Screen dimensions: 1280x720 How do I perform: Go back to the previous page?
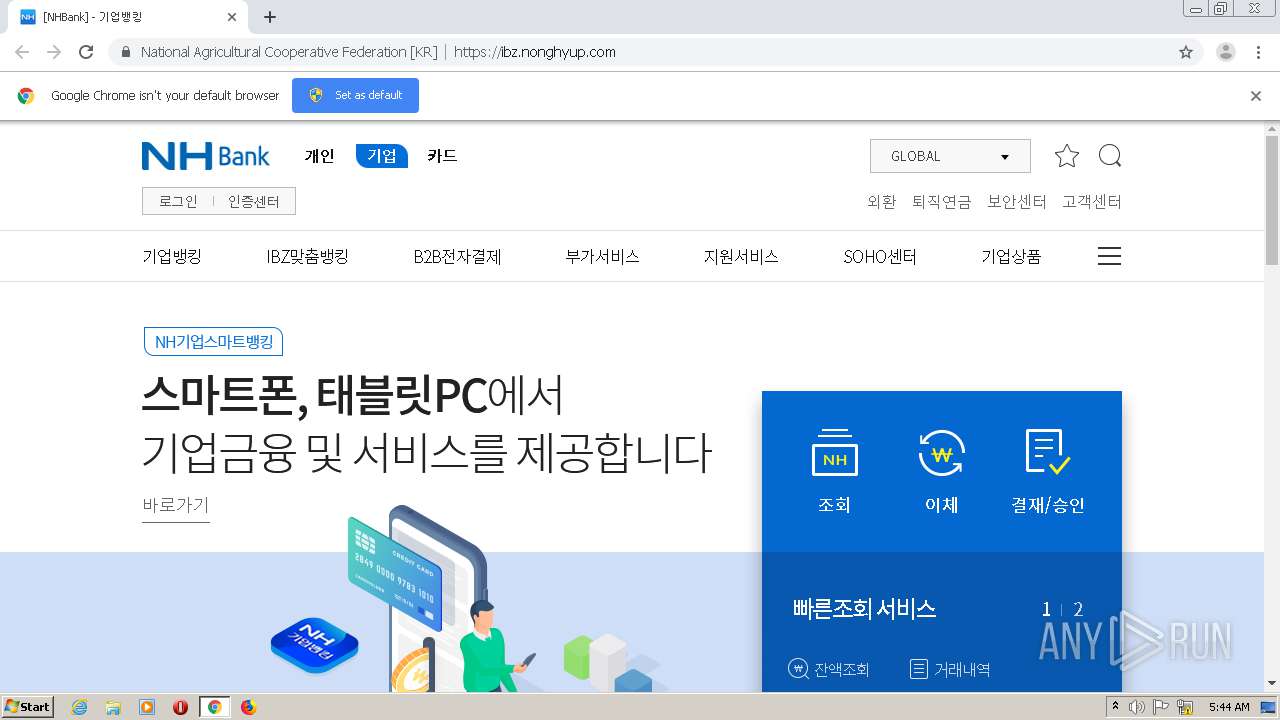(x=22, y=52)
